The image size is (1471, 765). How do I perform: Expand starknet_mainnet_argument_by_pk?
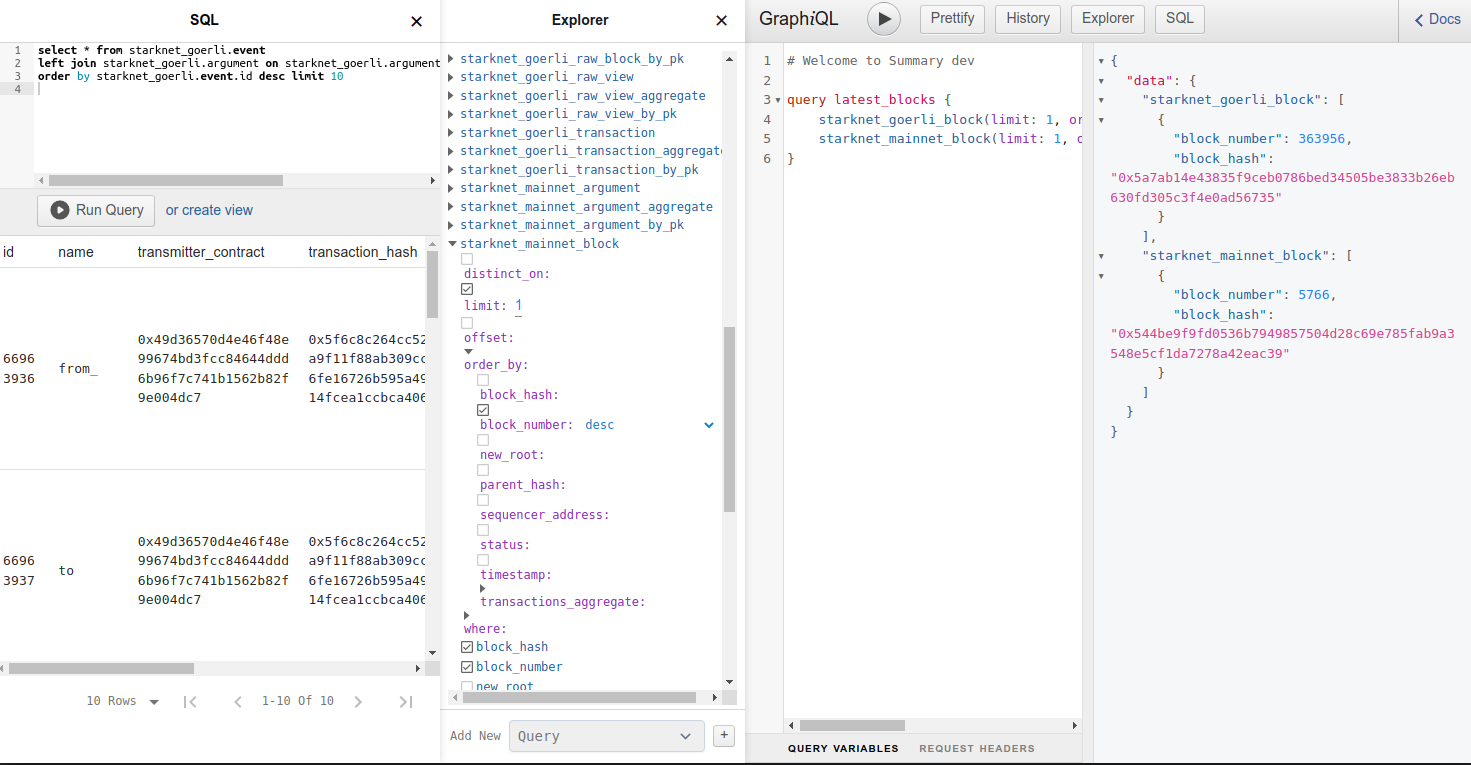pos(452,225)
